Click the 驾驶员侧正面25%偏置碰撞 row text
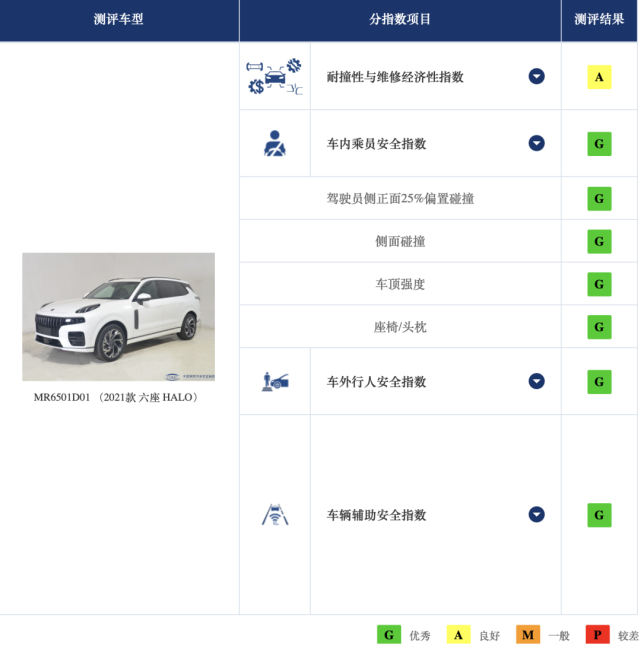641x649 pixels. coord(400,199)
